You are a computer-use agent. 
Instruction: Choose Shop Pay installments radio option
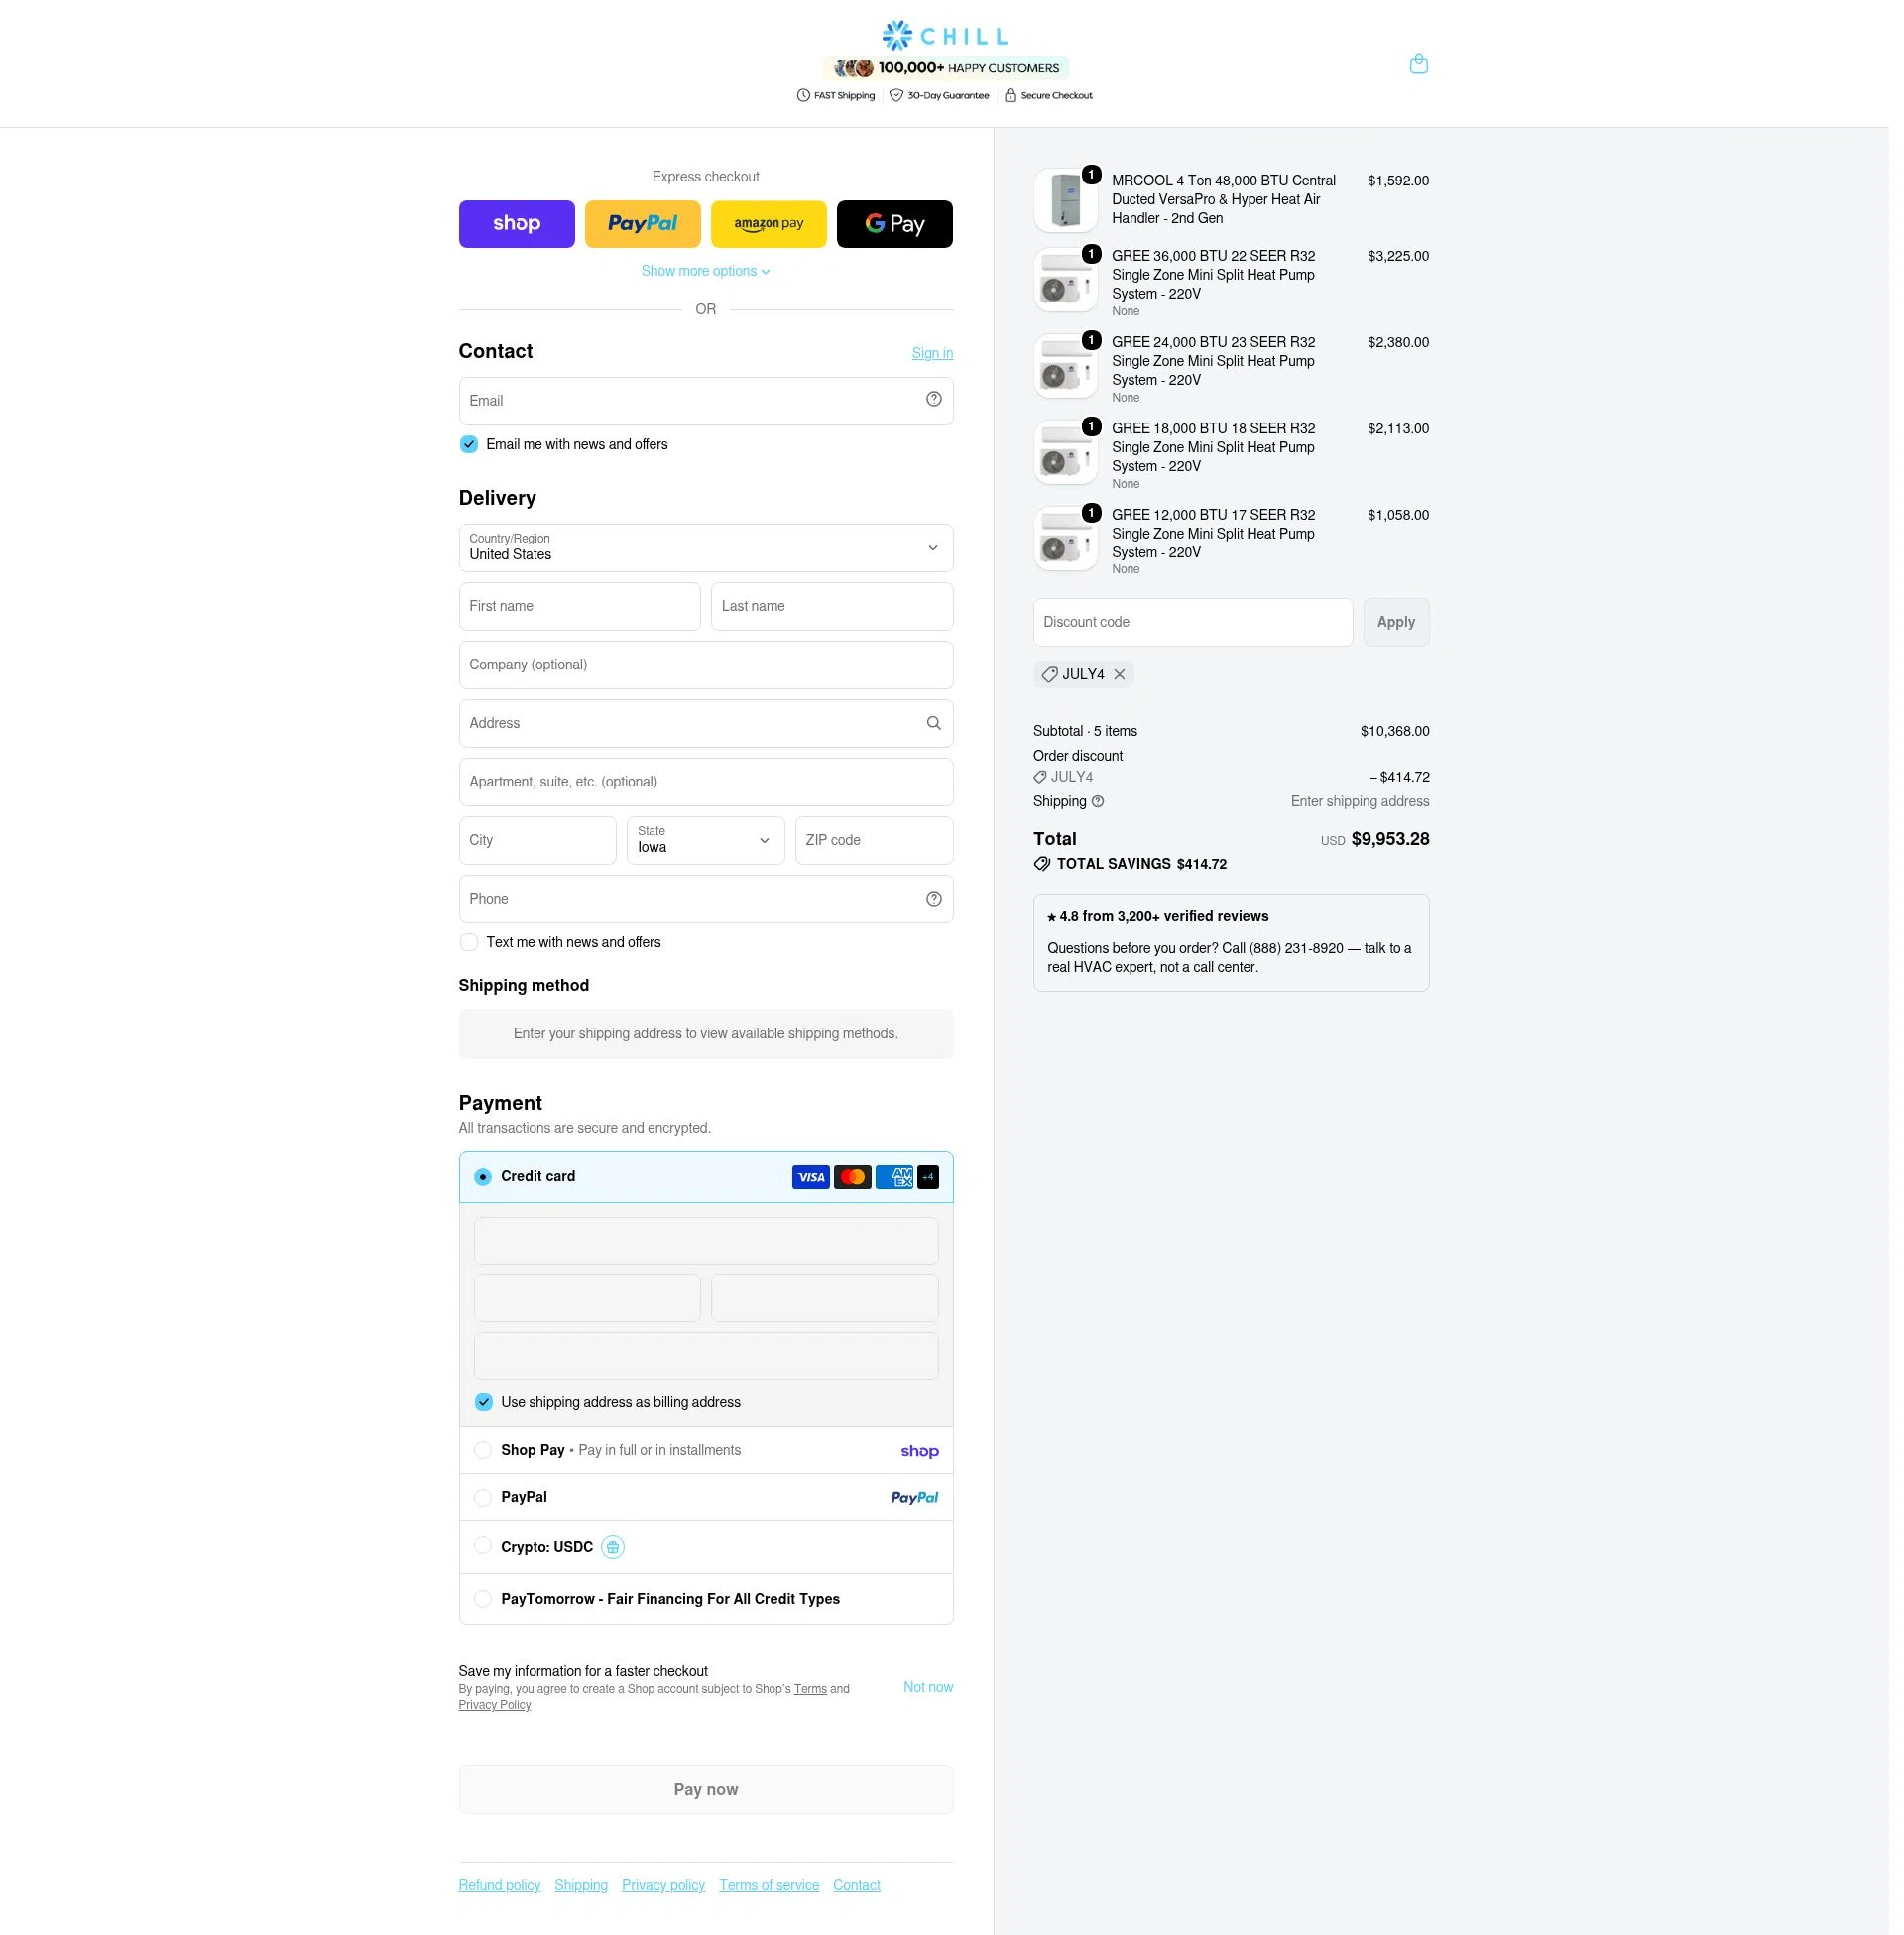(x=483, y=1450)
